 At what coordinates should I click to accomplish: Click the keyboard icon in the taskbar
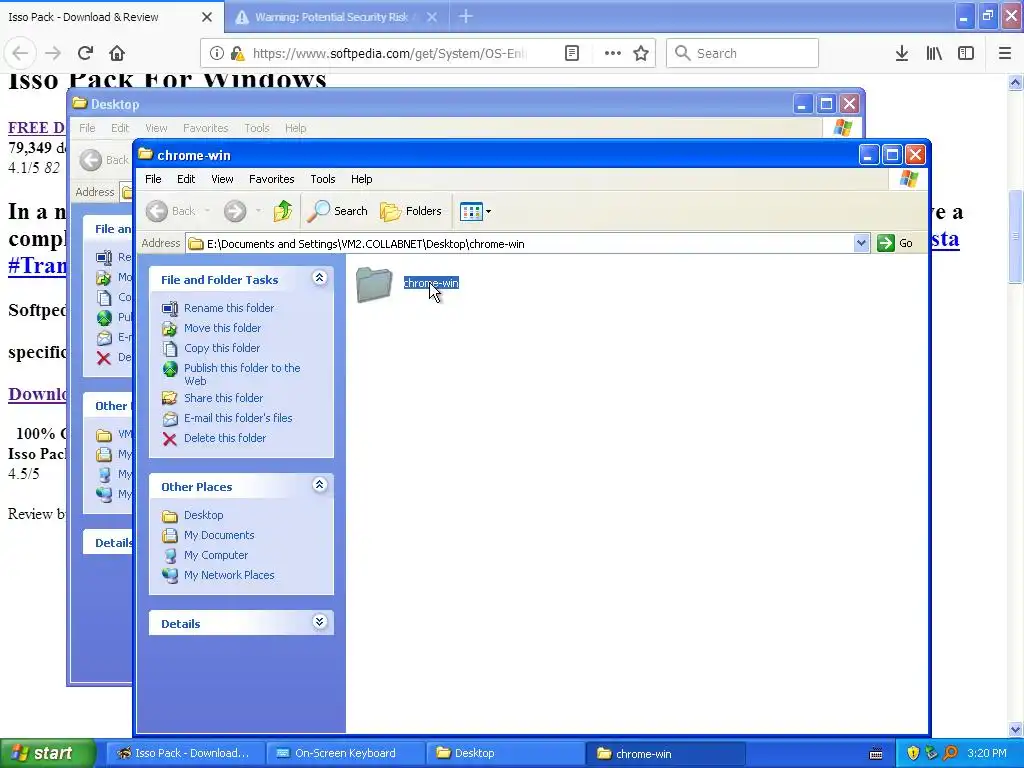876,754
